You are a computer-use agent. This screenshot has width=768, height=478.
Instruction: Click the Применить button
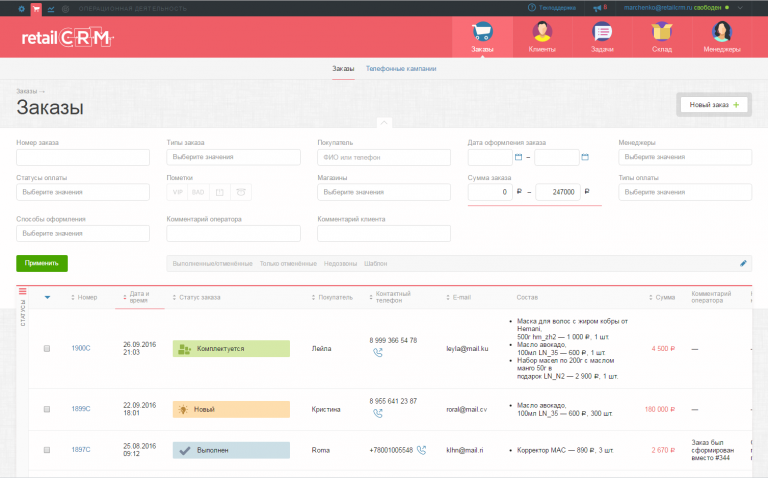42,263
